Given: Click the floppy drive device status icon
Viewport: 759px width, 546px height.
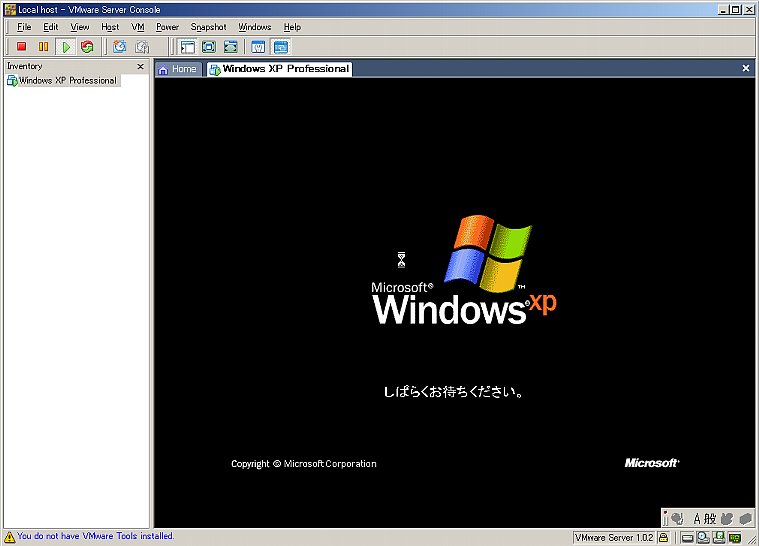Looking at the screenshot, I should point(719,537).
